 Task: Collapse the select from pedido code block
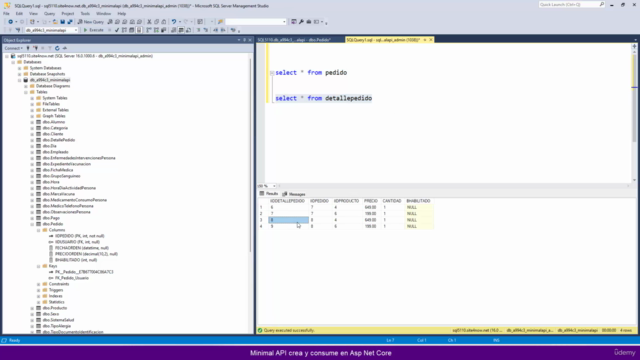(272, 73)
